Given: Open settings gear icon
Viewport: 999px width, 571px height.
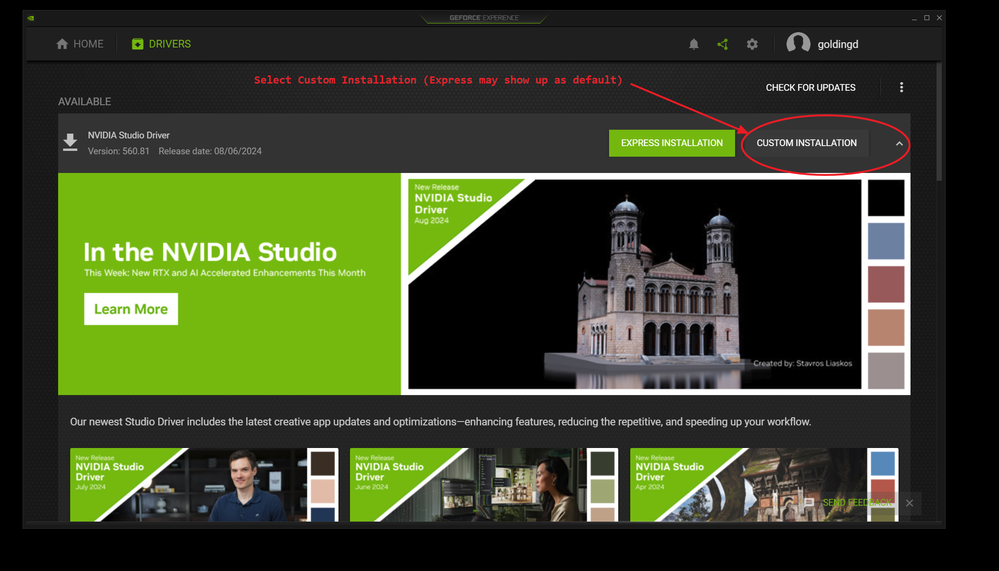Looking at the screenshot, I should tap(752, 44).
